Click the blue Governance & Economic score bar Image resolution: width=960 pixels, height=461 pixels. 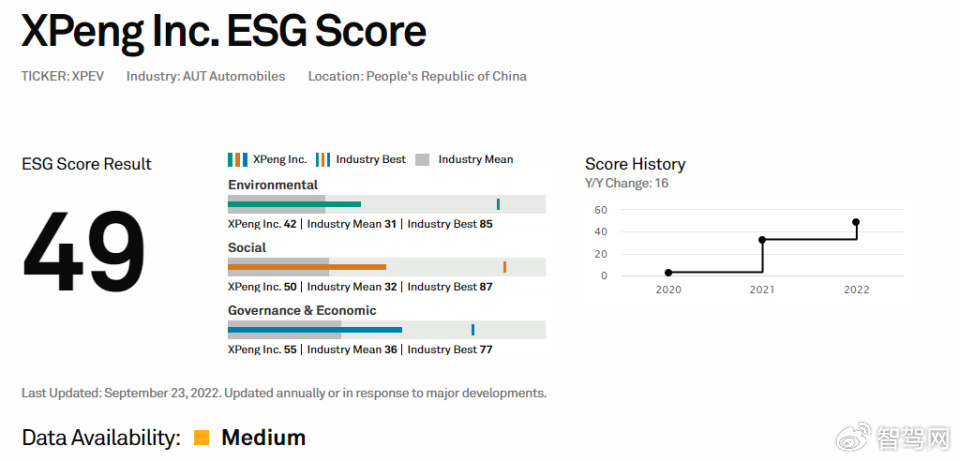315,330
